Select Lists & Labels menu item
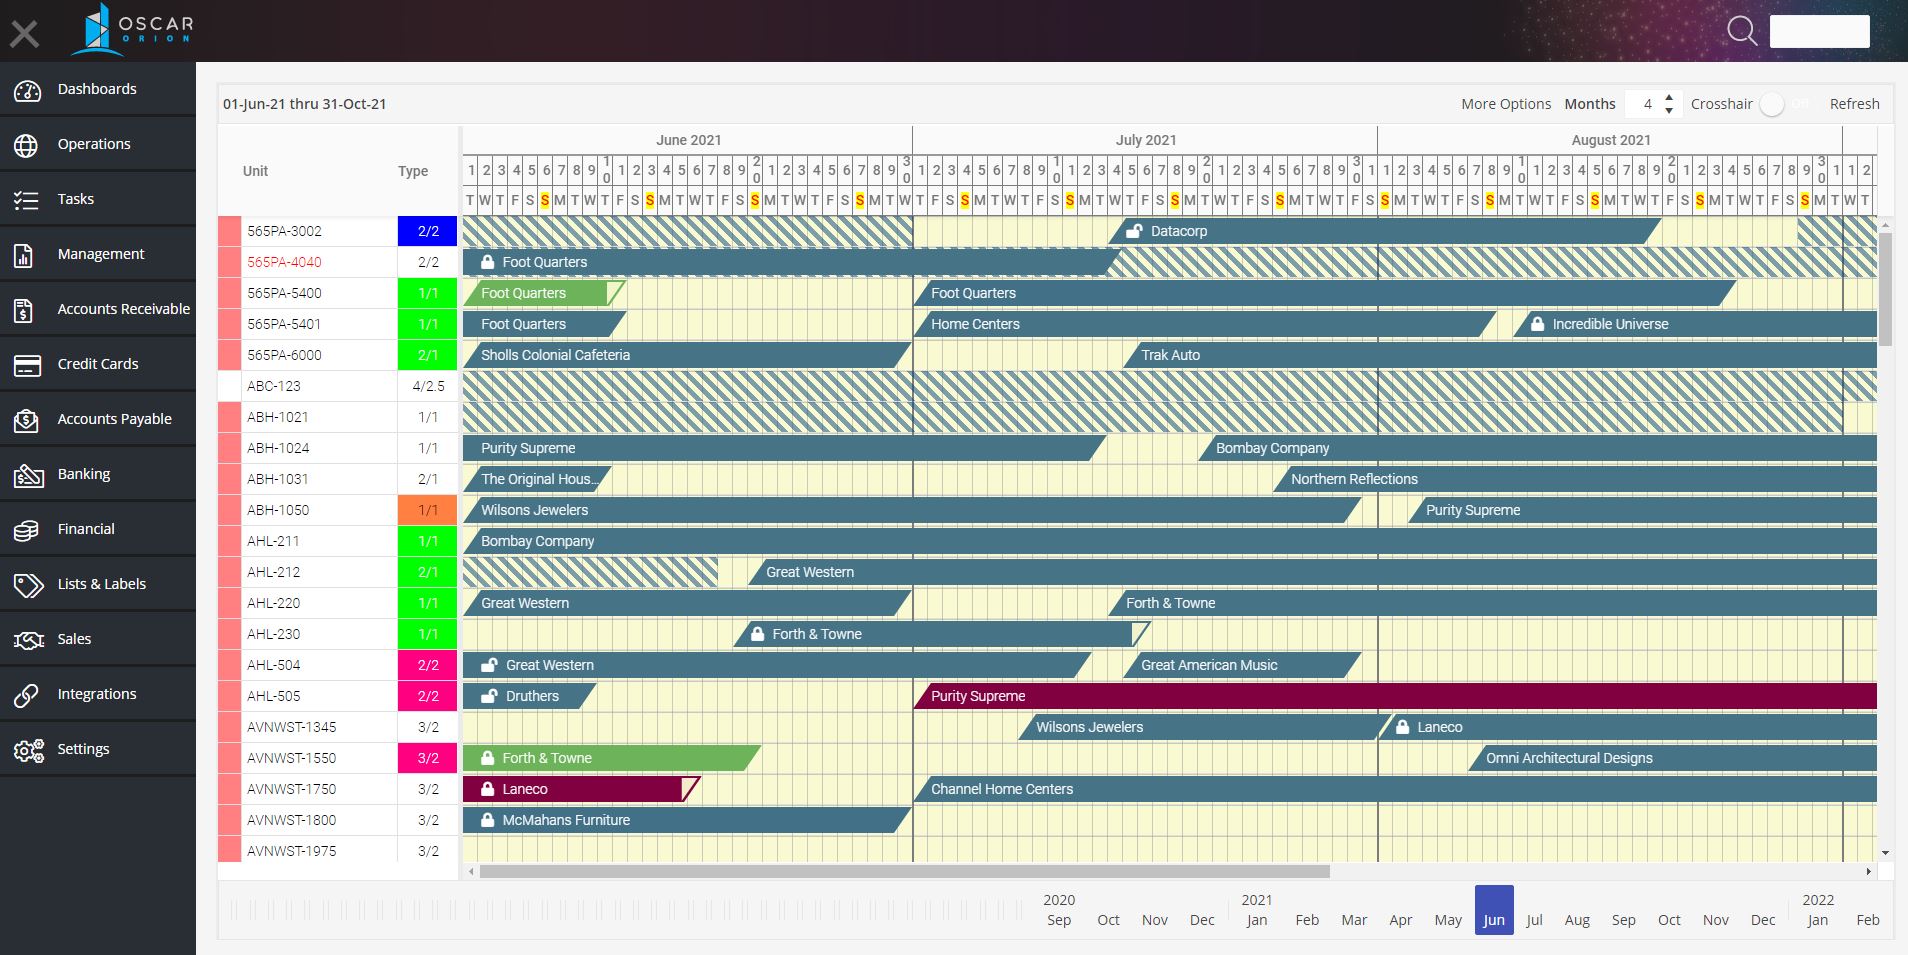The width and height of the screenshot is (1908, 955). tap(101, 584)
